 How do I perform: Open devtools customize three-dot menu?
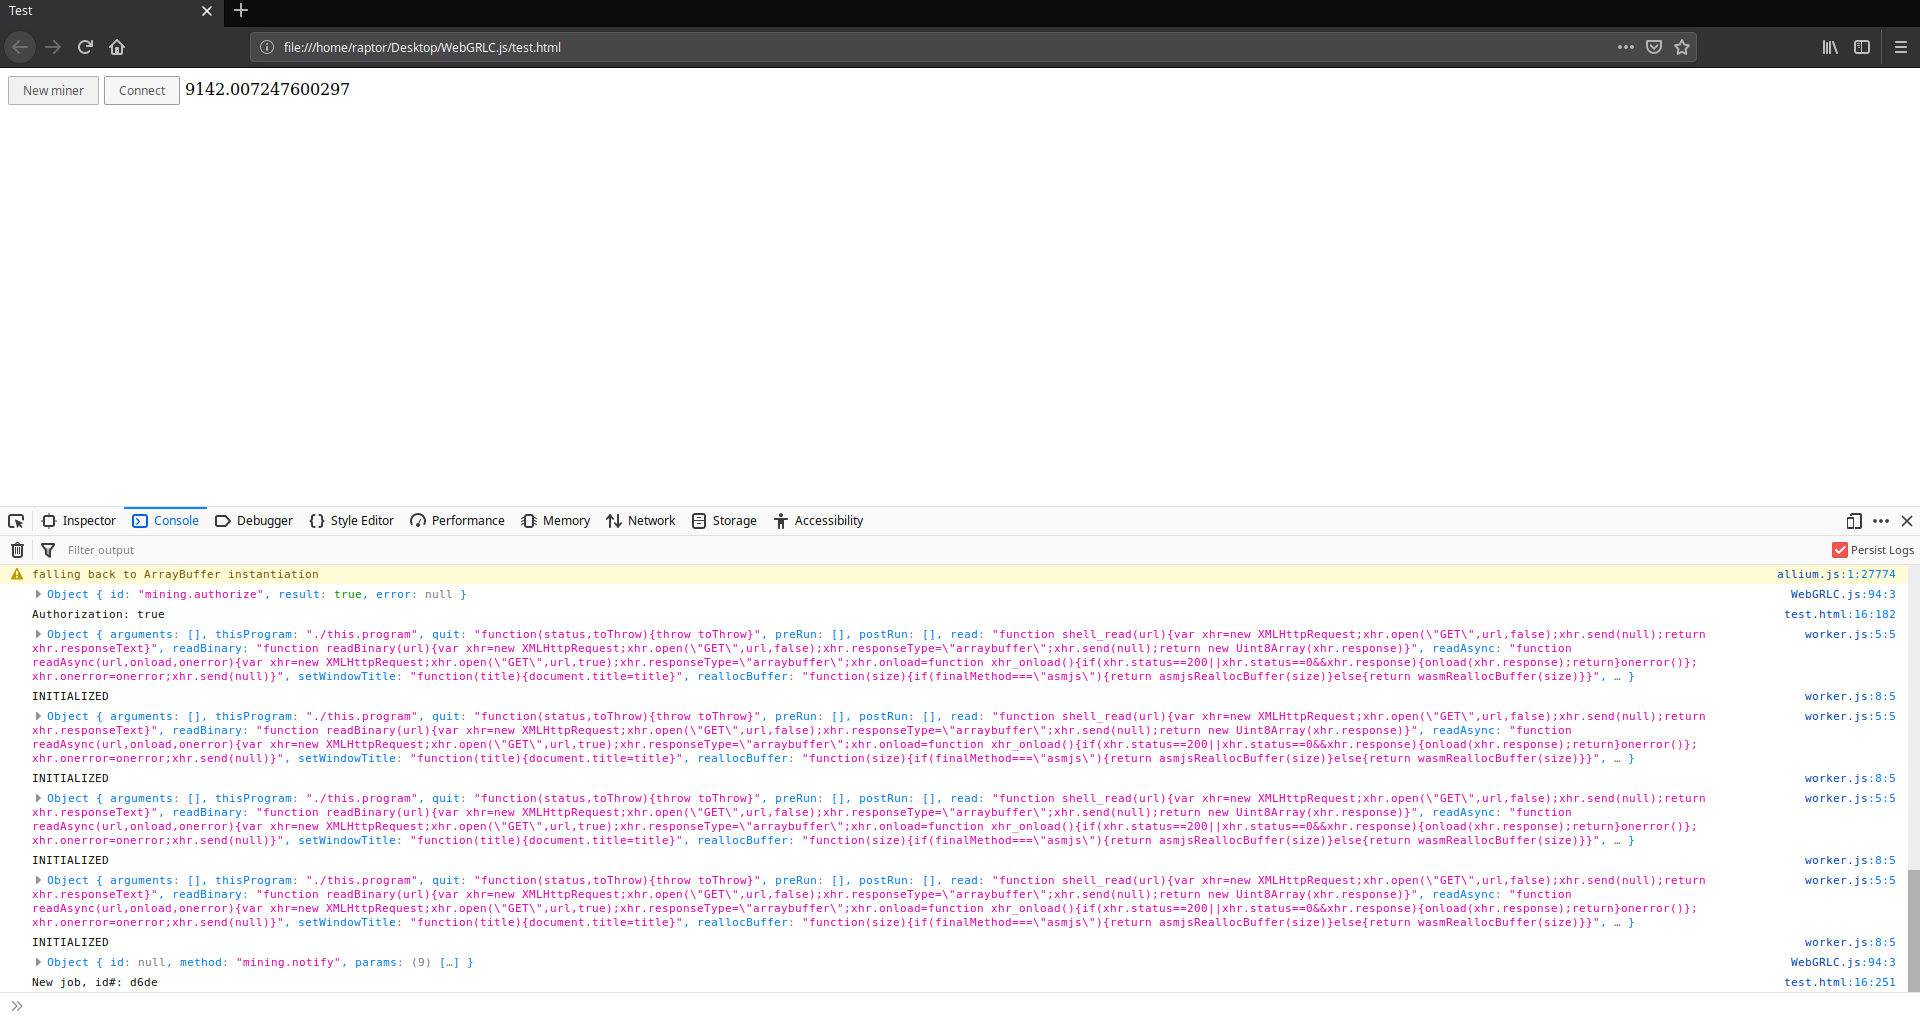point(1881,521)
